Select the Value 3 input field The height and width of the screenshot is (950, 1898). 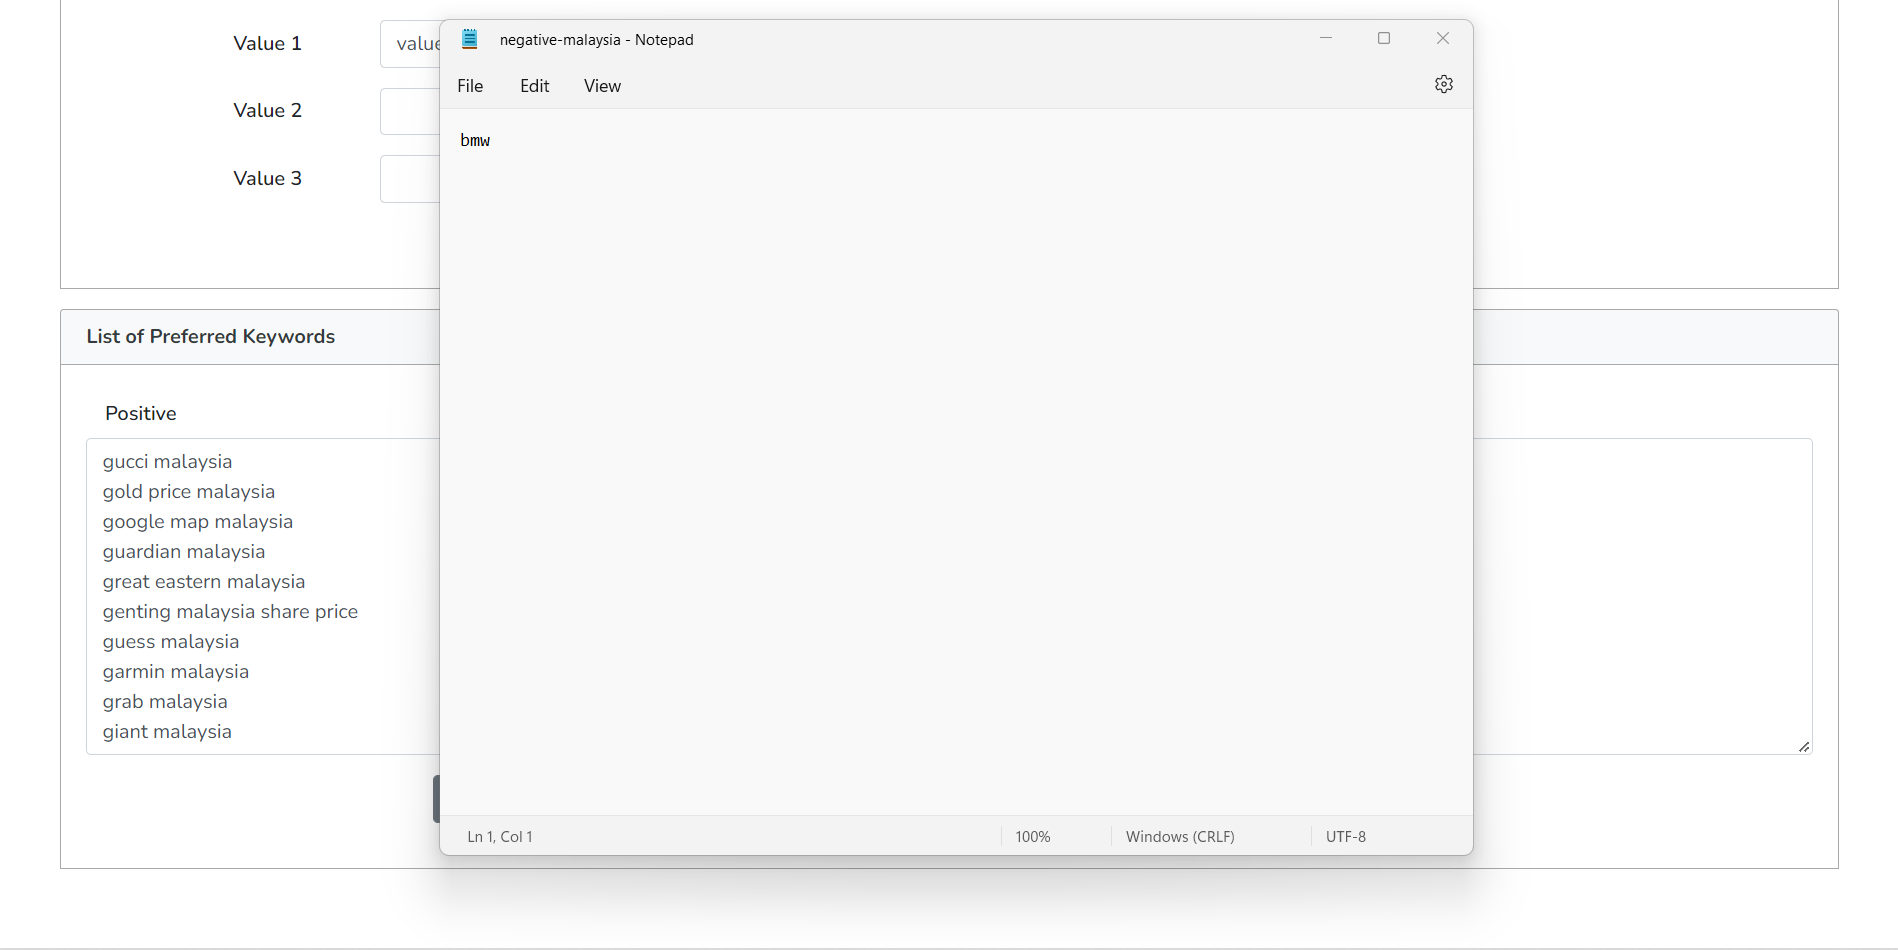[410, 179]
